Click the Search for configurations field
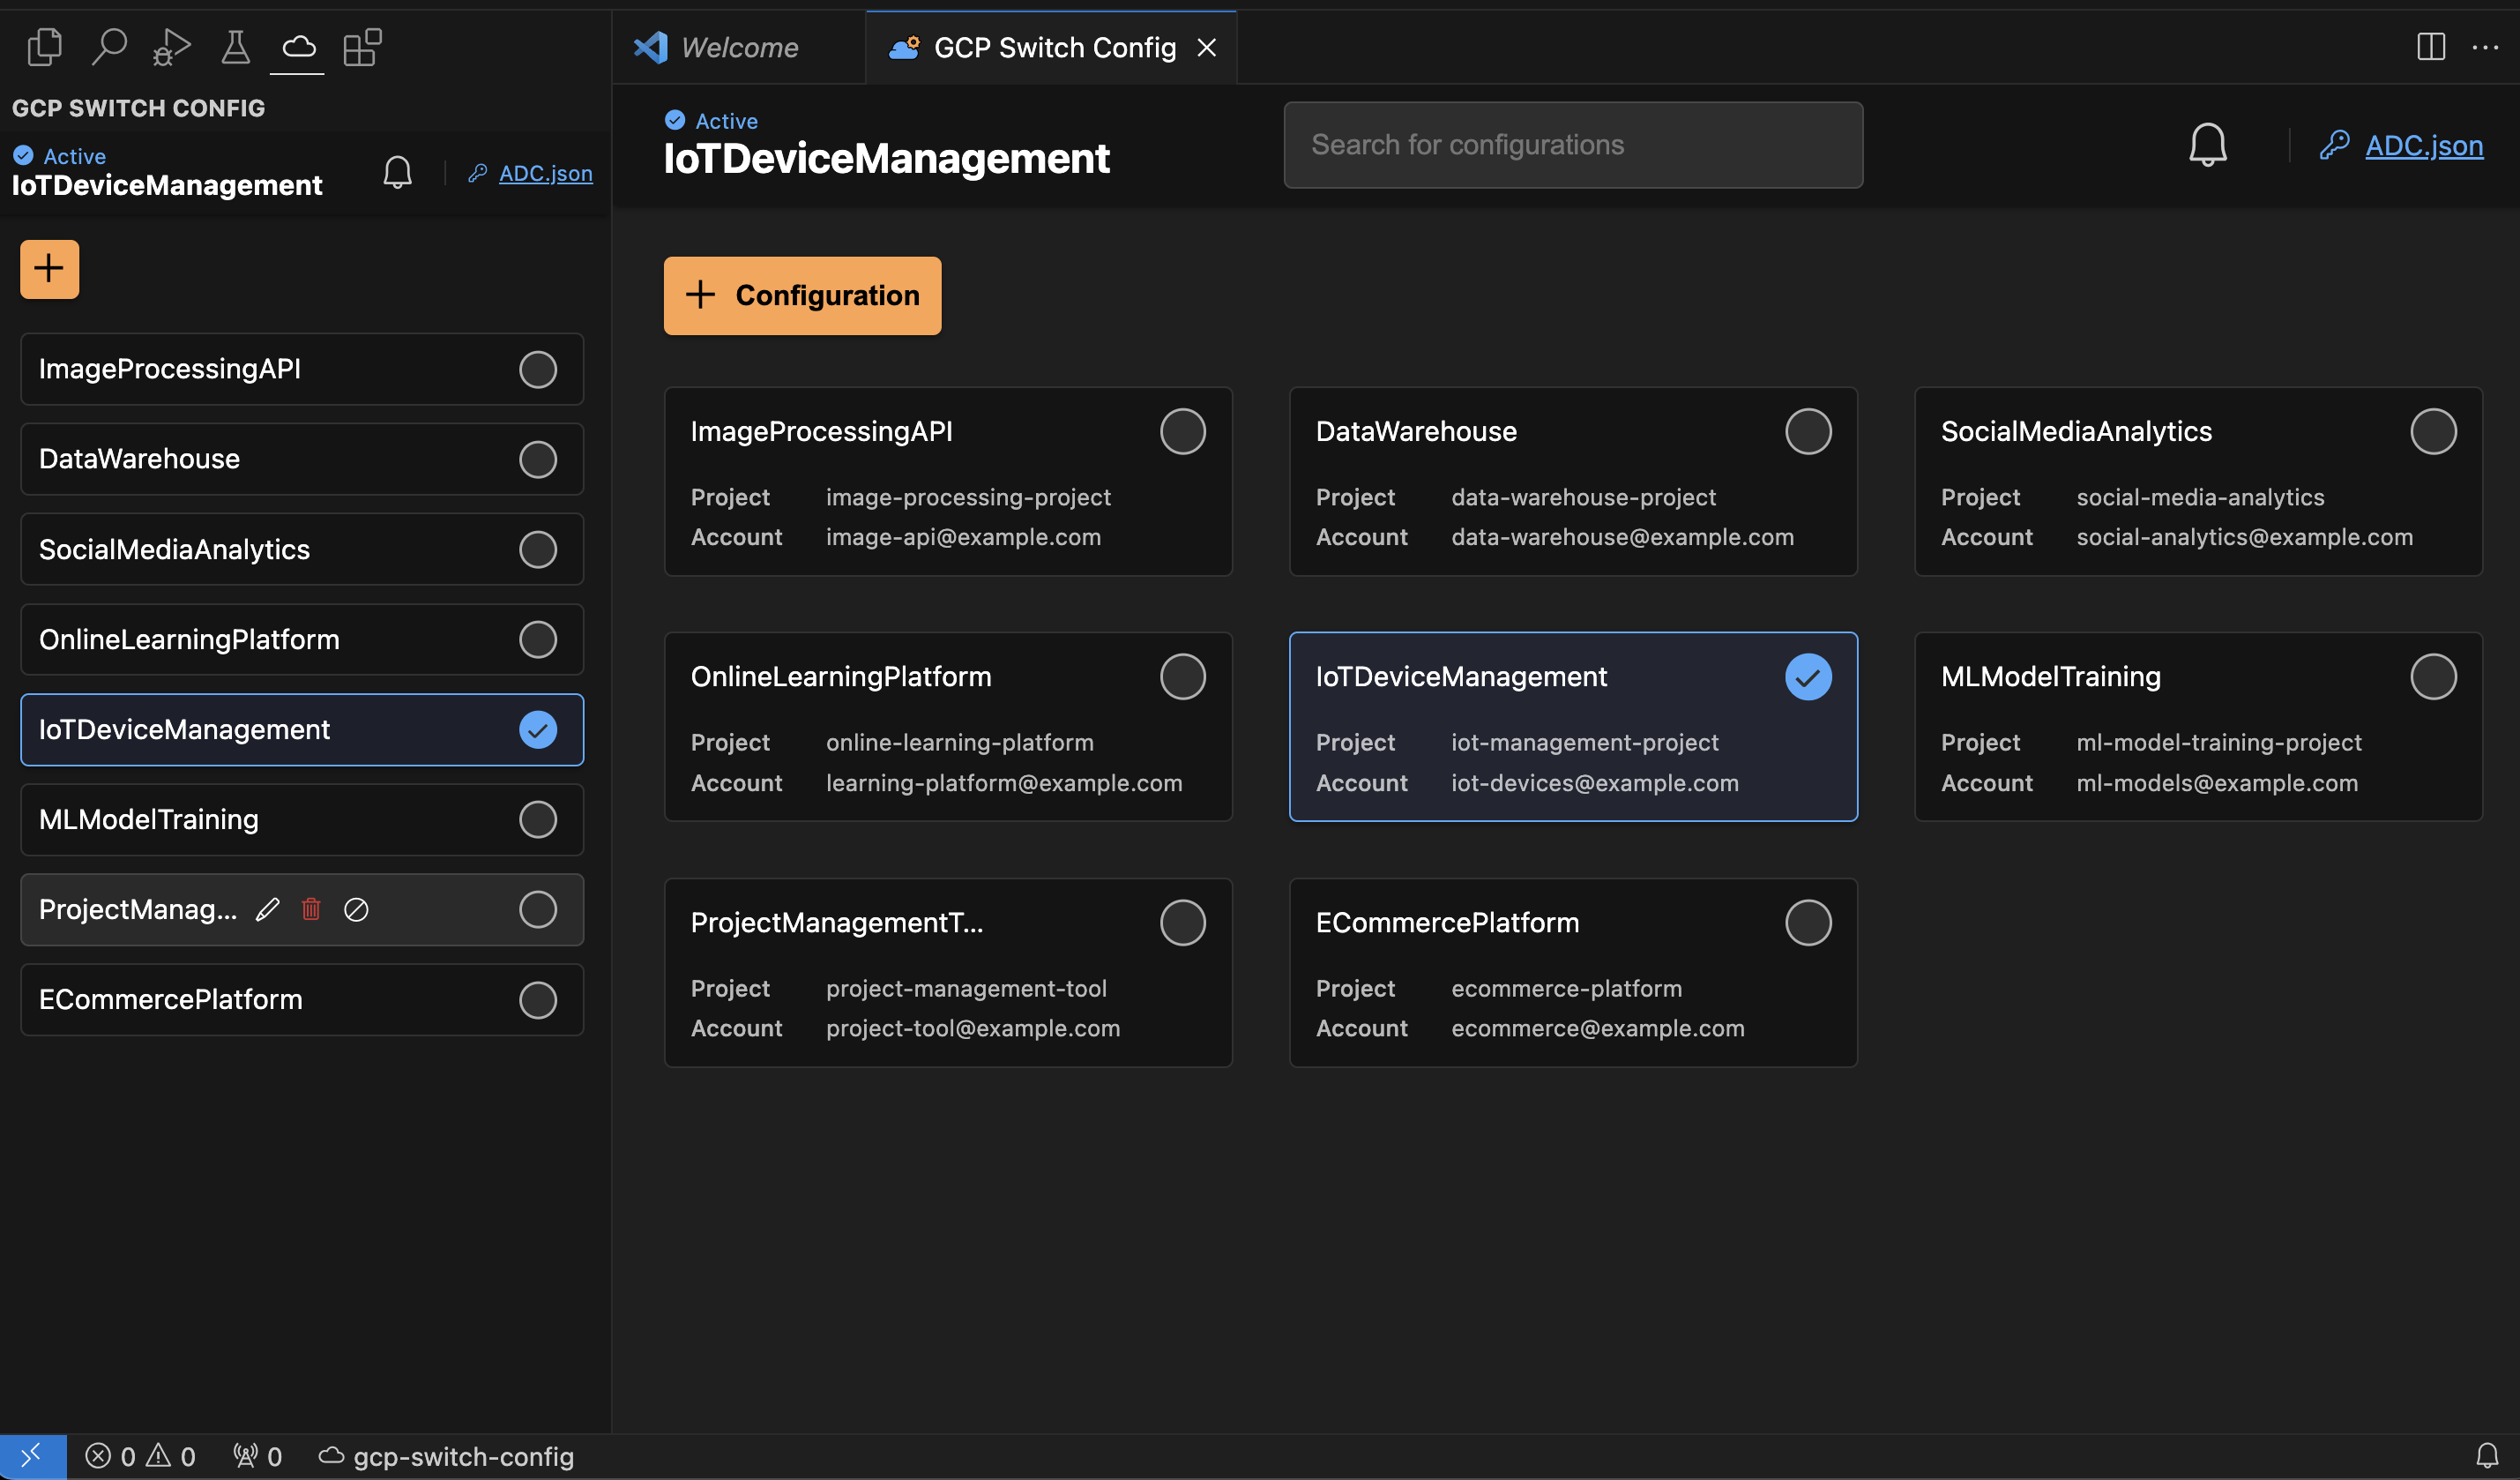This screenshot has width=2520, height=1480. pyautogui.click(x=1573, y=145)
